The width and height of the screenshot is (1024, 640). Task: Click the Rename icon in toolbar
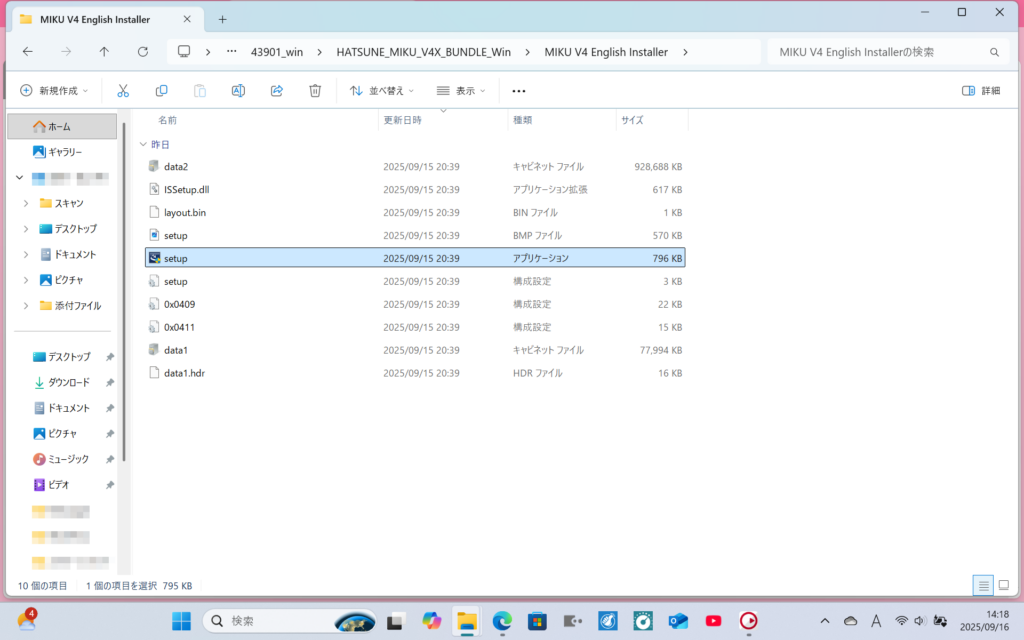point(238,90)
